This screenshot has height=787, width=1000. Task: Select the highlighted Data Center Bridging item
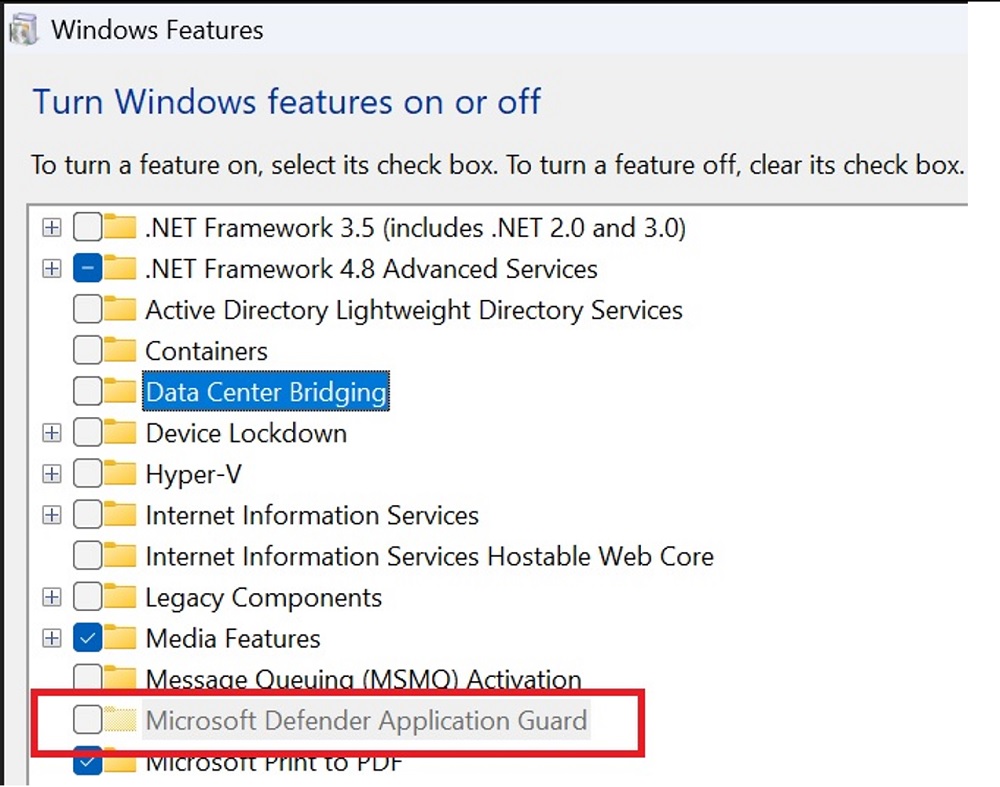[x=265, y=391]
